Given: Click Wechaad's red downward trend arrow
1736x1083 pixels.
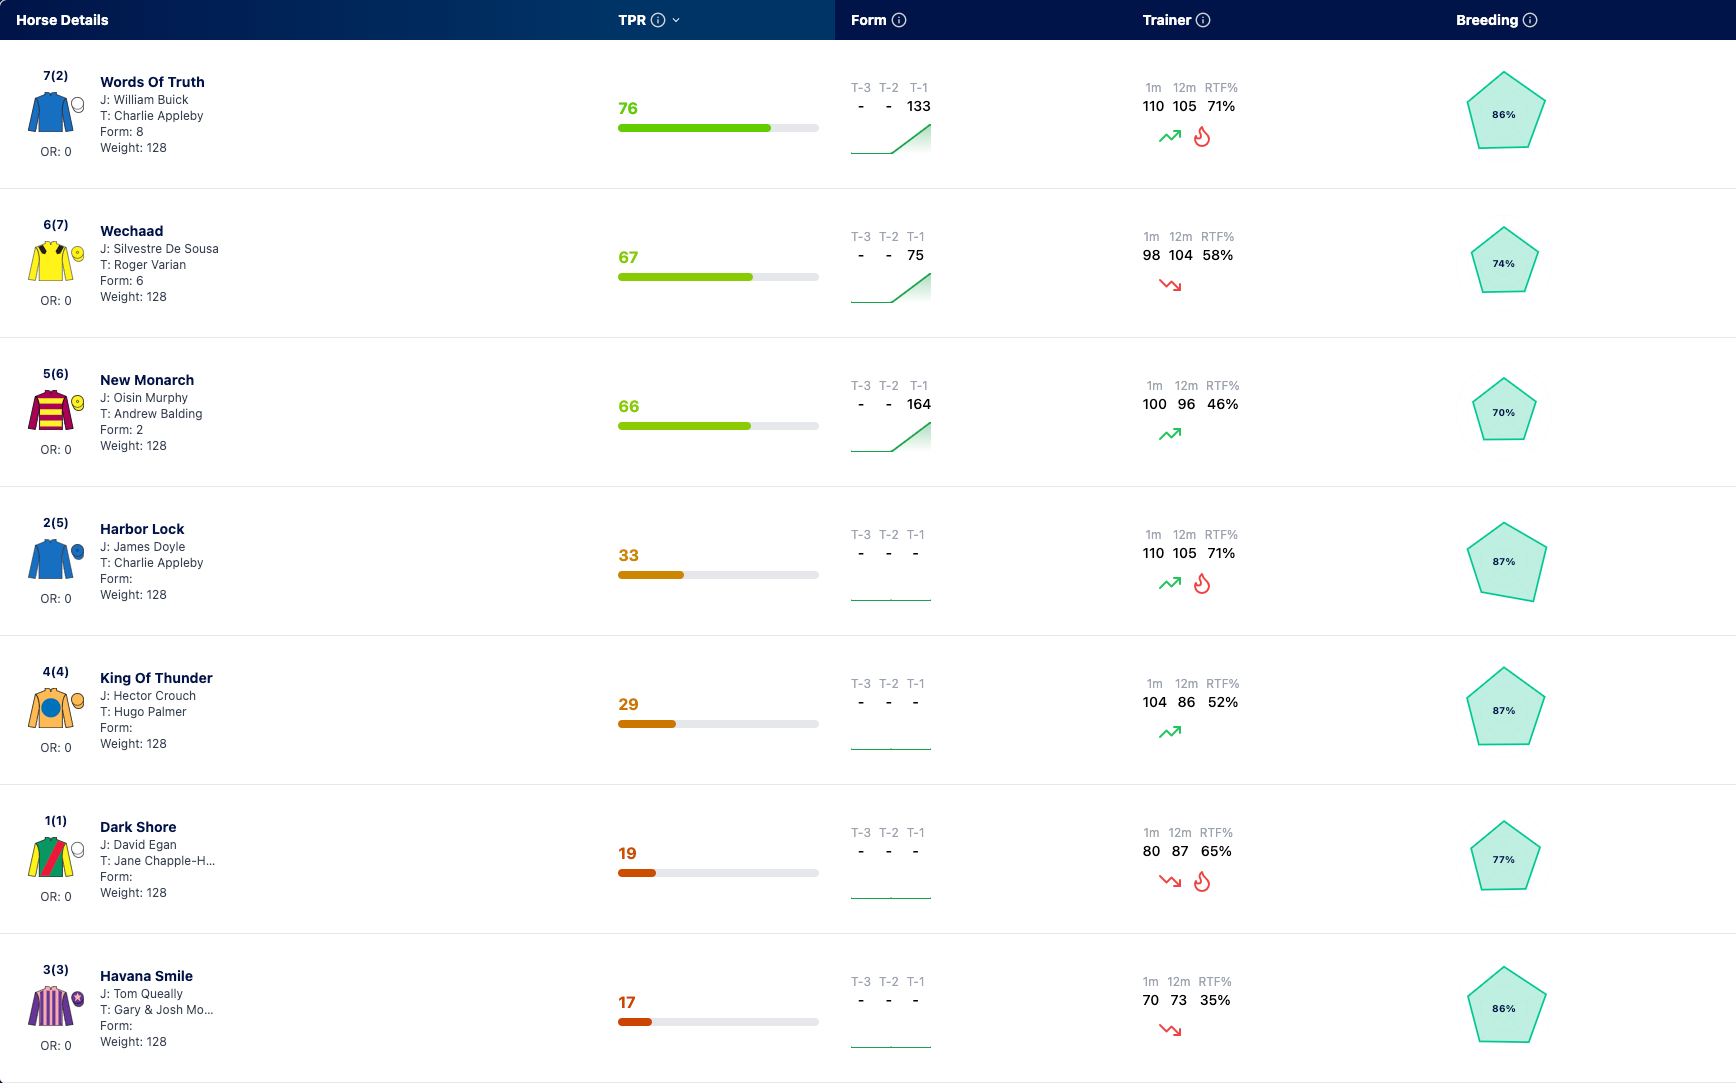Looking at the screenshot, I should tap(1170, 285).
